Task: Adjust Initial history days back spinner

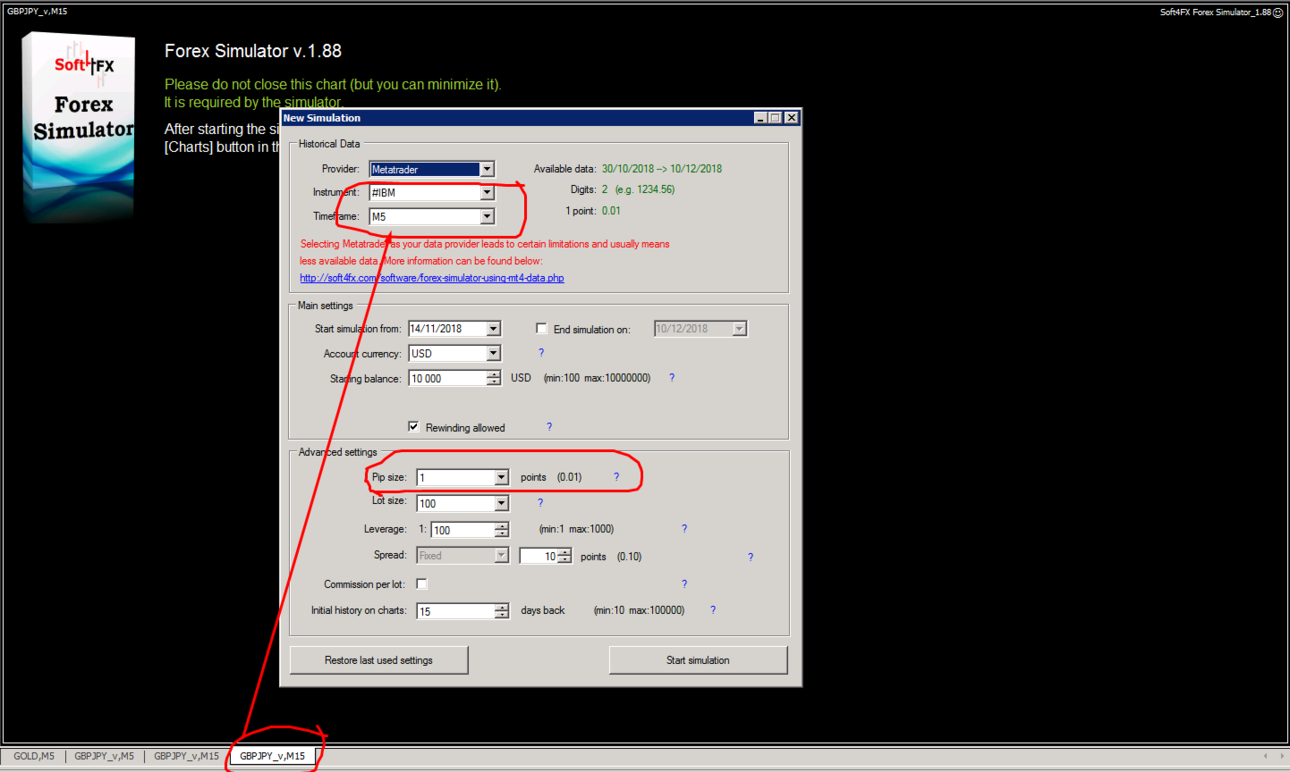Action: tap(502, 611)
